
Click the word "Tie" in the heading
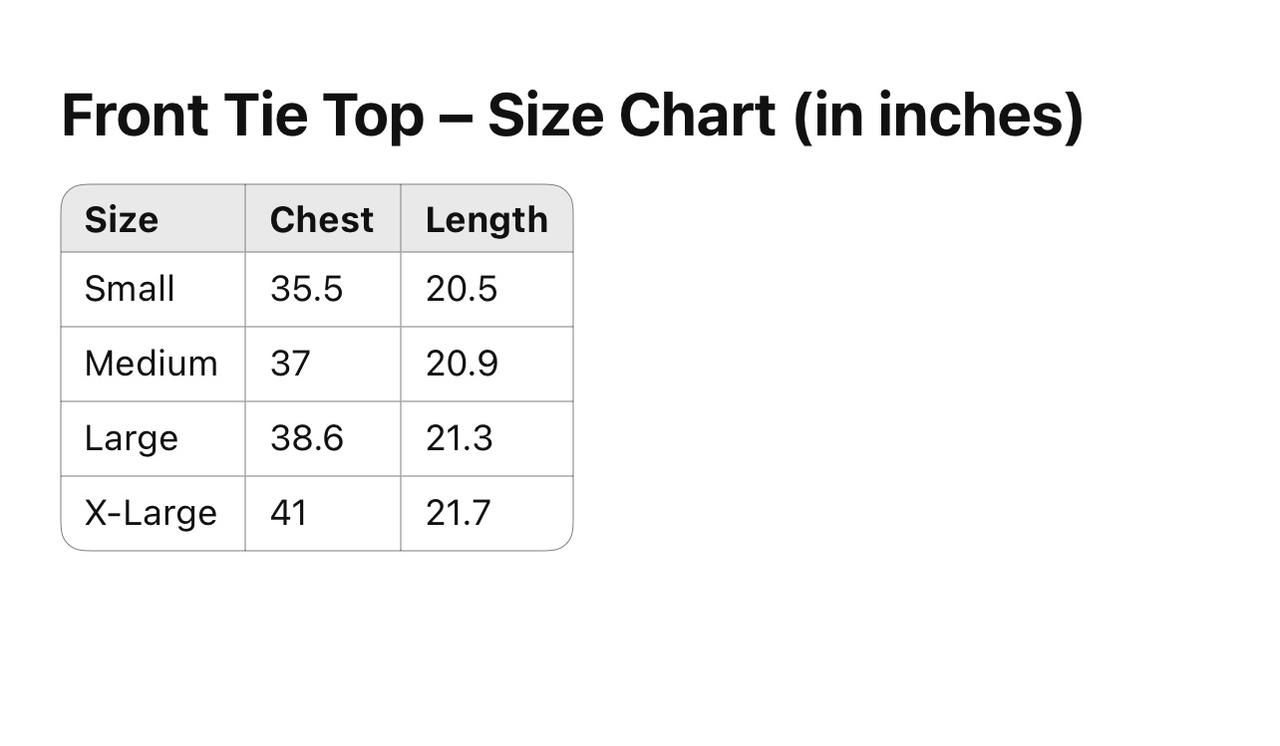point(265,115)
